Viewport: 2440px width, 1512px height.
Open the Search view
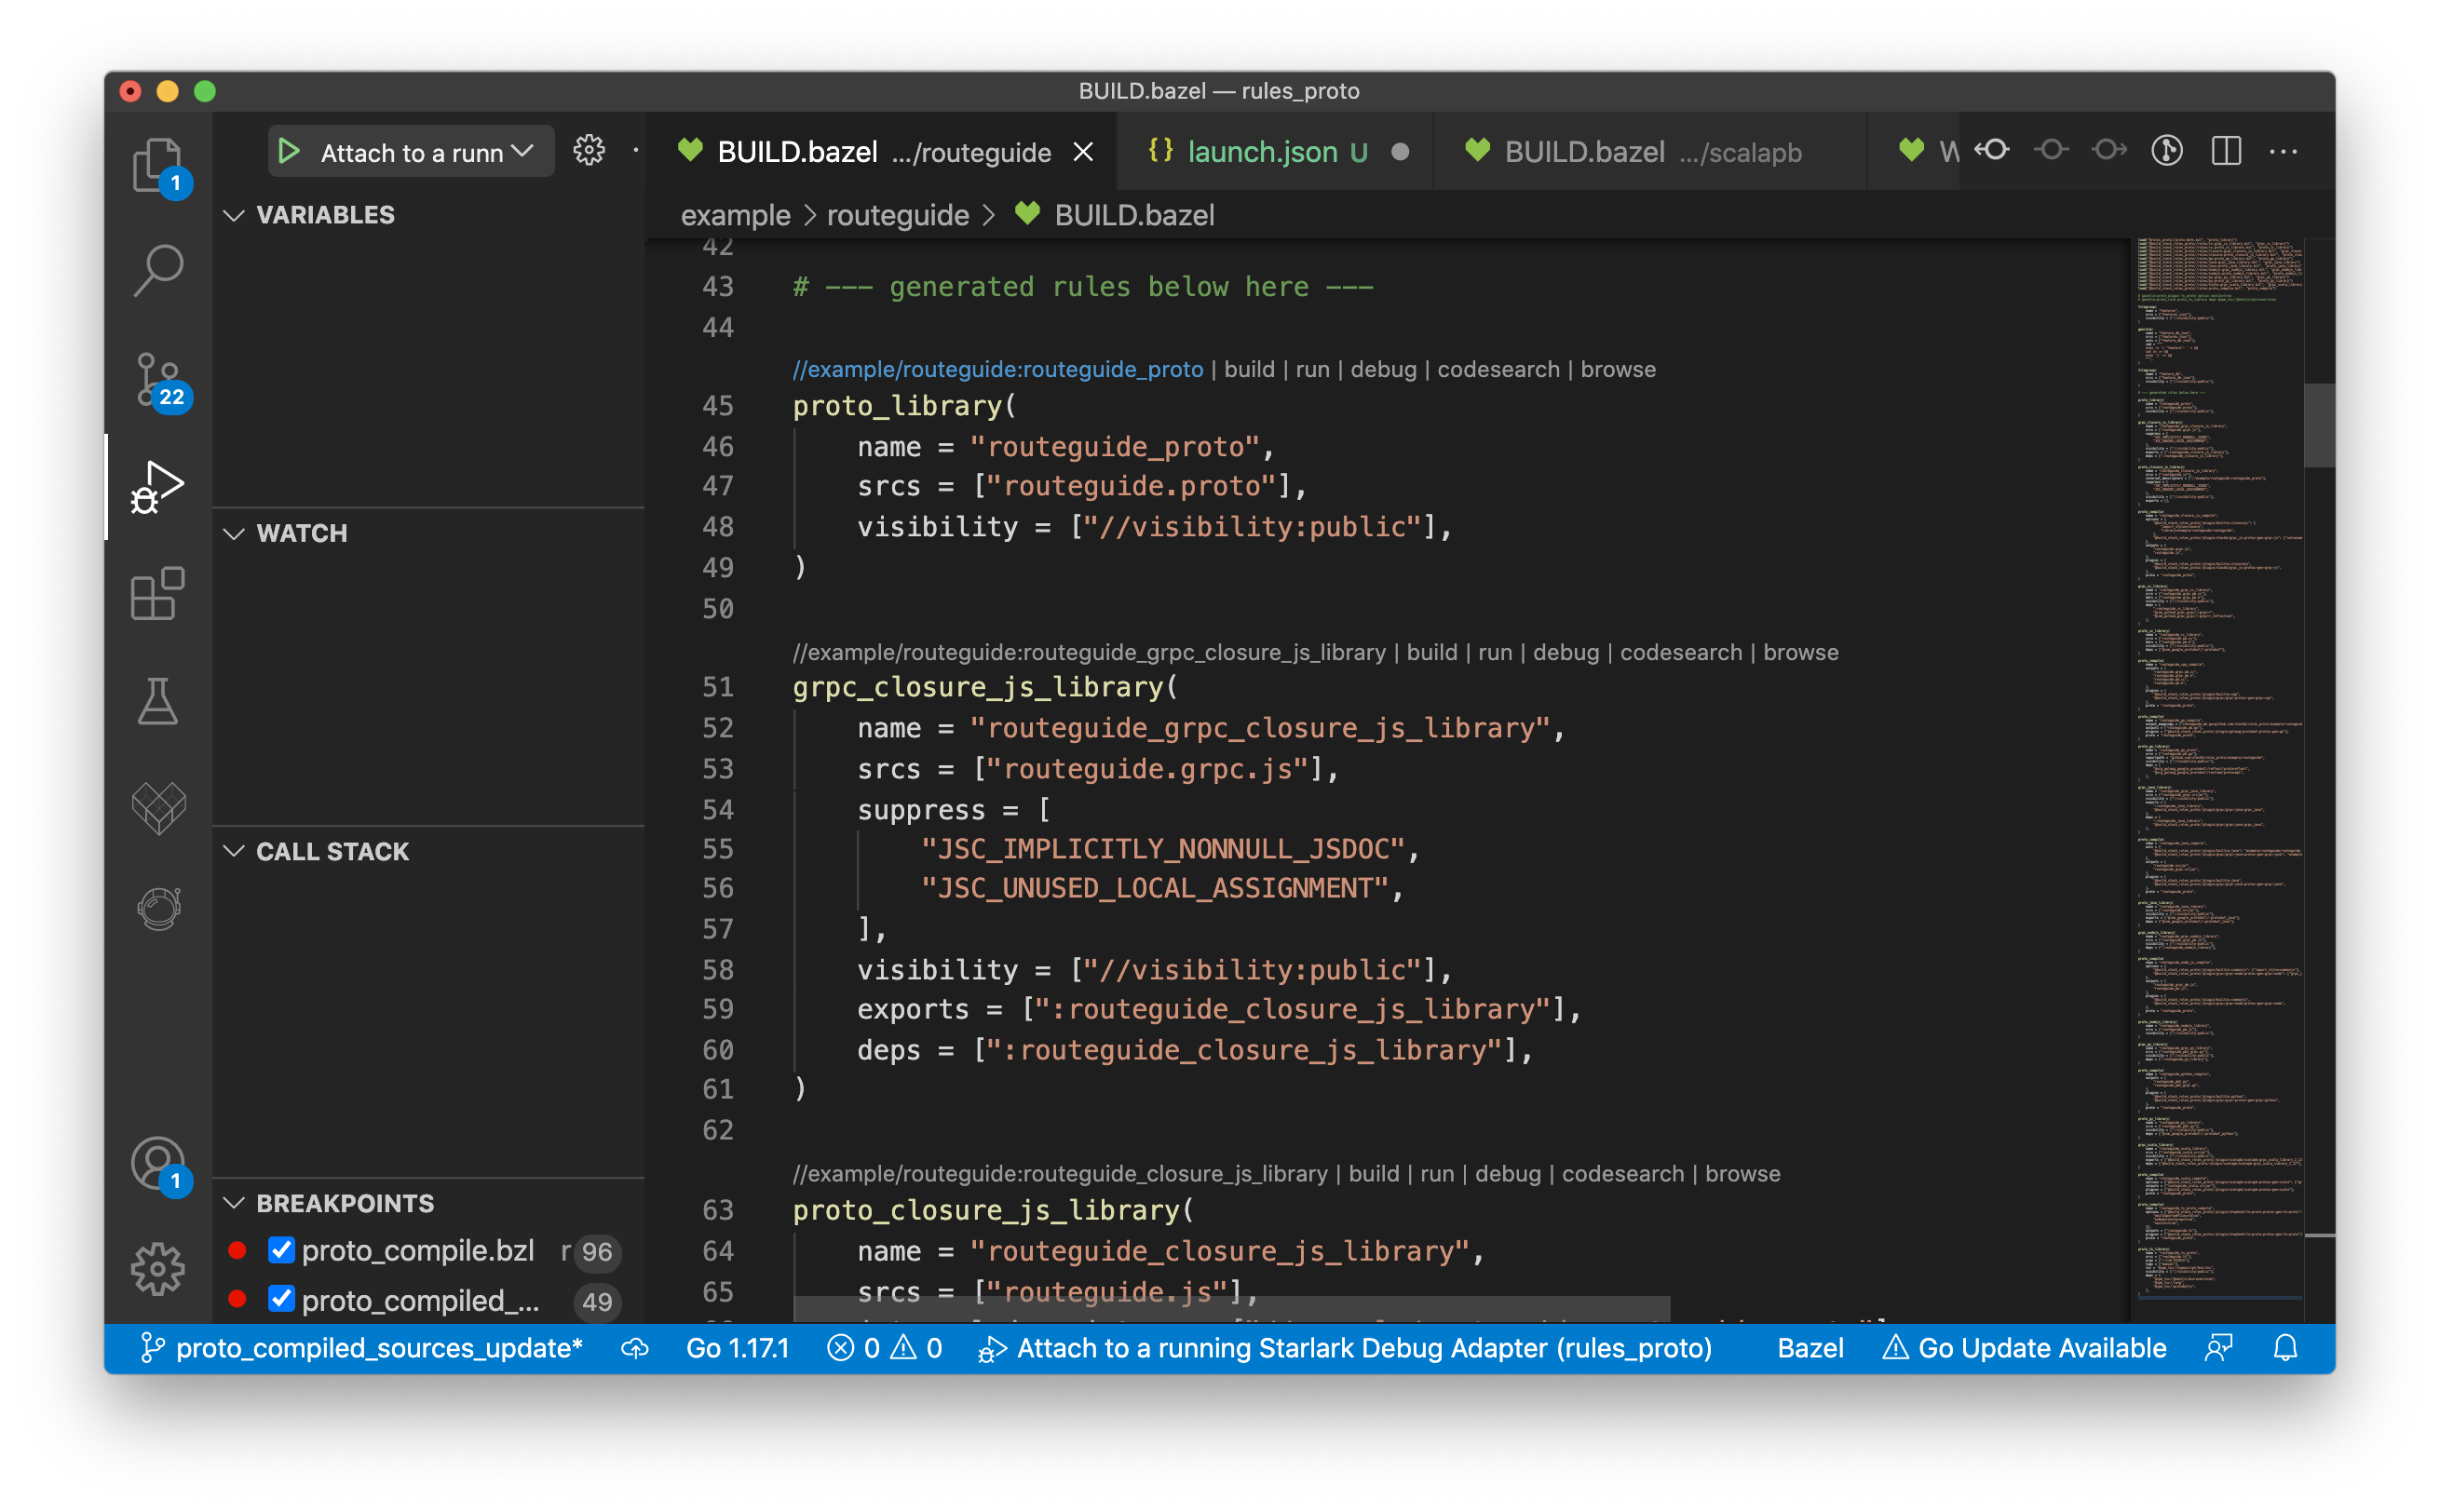point(157,268)
